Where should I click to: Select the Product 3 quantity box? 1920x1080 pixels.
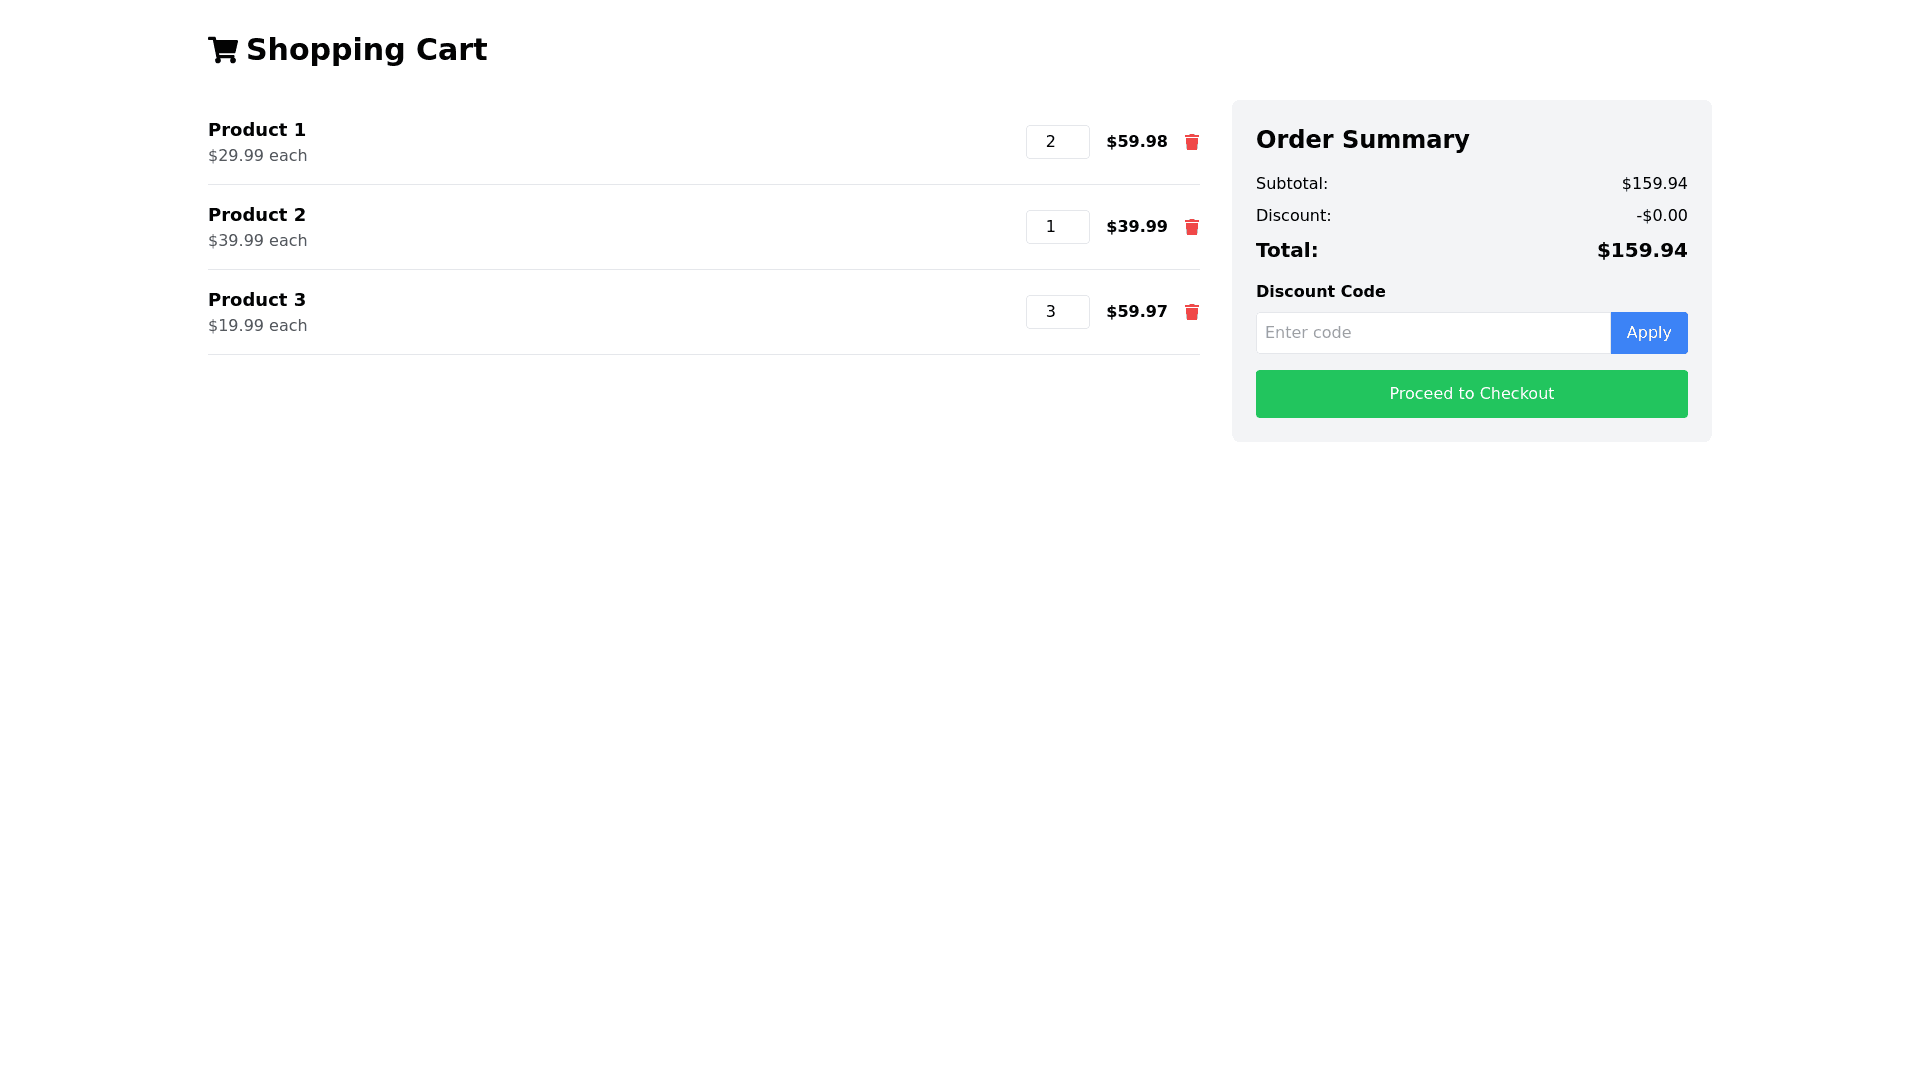click(x=1057, y=312)
